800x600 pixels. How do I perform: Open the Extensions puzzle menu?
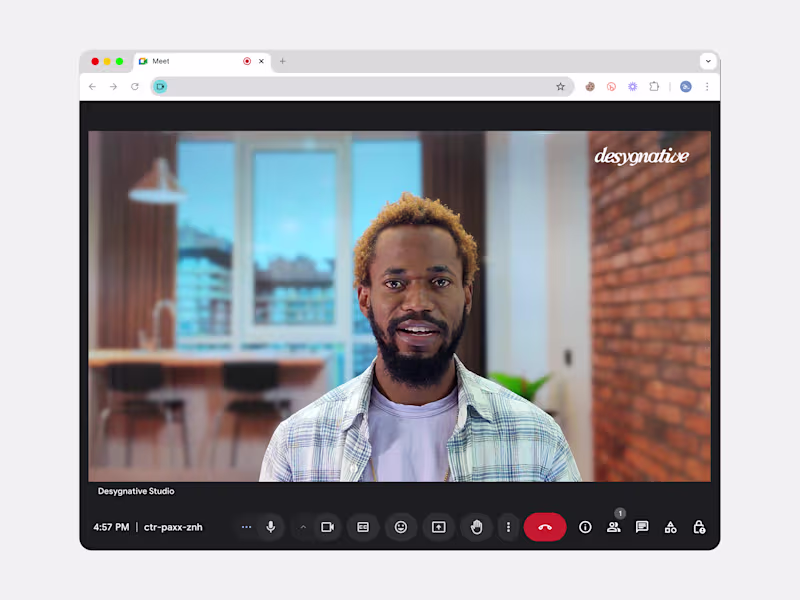point(654,87)
